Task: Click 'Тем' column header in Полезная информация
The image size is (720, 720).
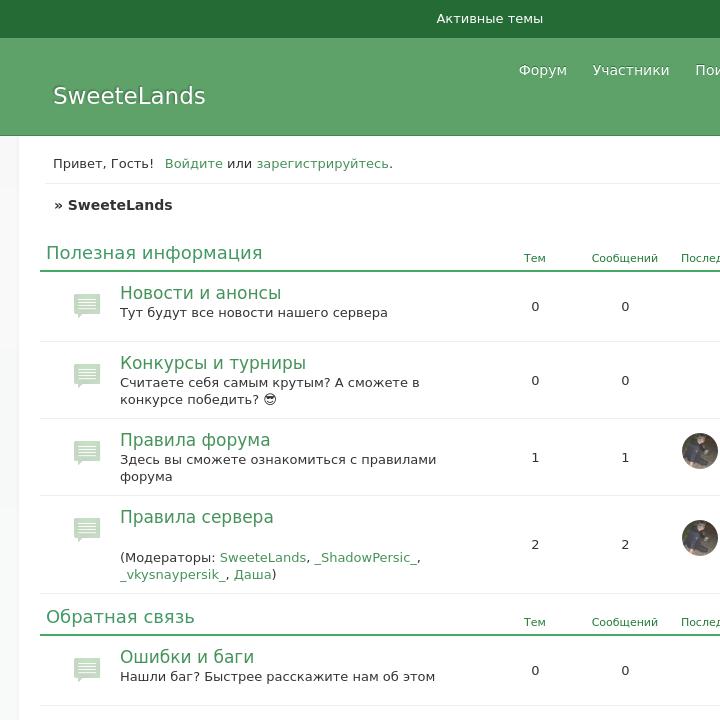Action: point(535,259)
